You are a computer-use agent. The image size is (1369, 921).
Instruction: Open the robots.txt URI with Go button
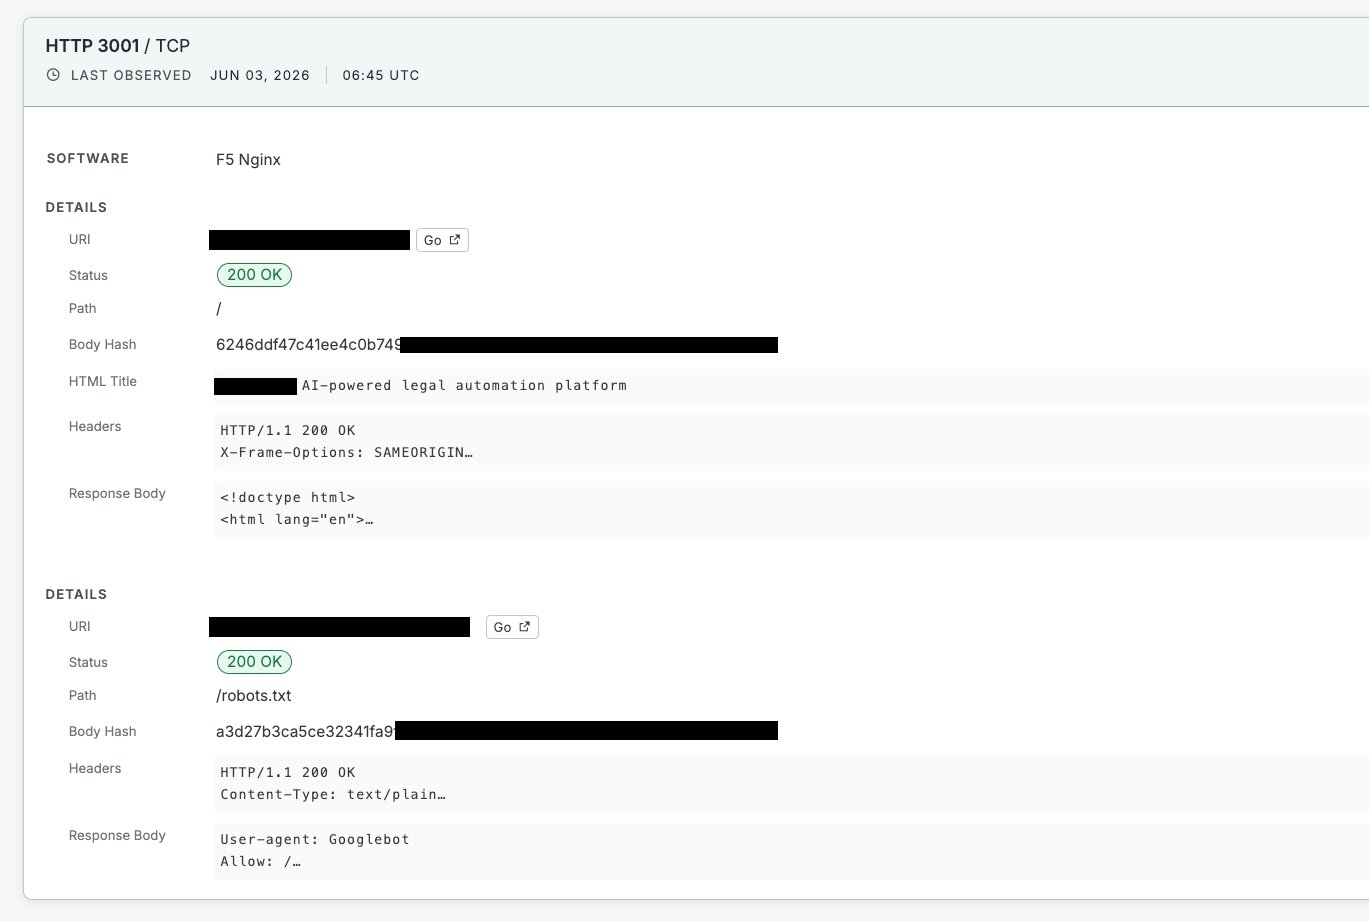[x=512, y=627]
